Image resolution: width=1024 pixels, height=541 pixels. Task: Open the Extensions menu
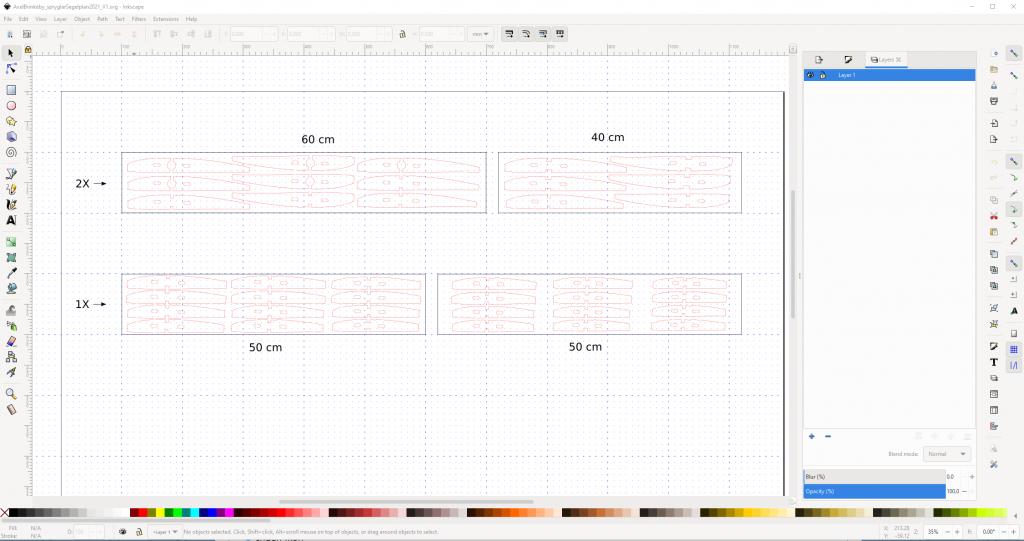166,19
